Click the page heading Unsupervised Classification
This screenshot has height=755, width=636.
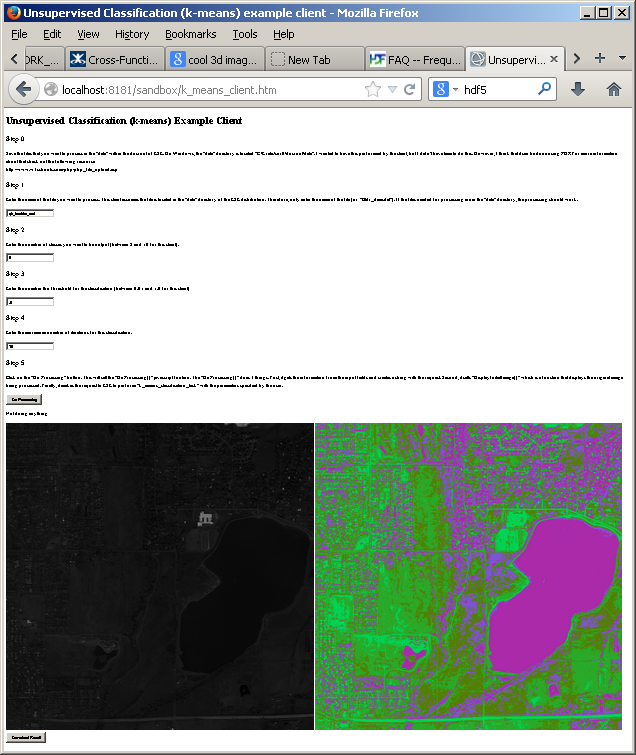click(x=124, y=120)
